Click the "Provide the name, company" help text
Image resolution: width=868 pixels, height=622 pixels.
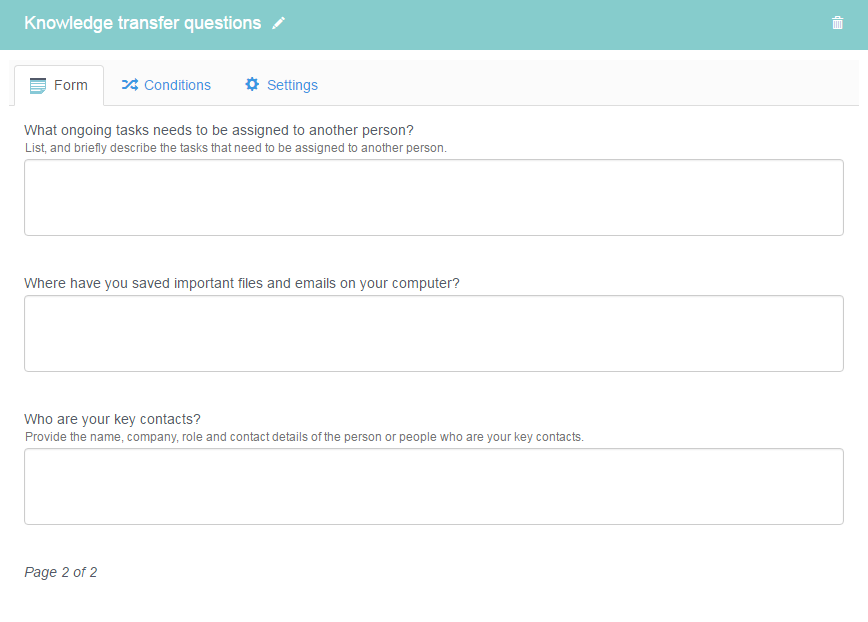(x=304, y=437)
